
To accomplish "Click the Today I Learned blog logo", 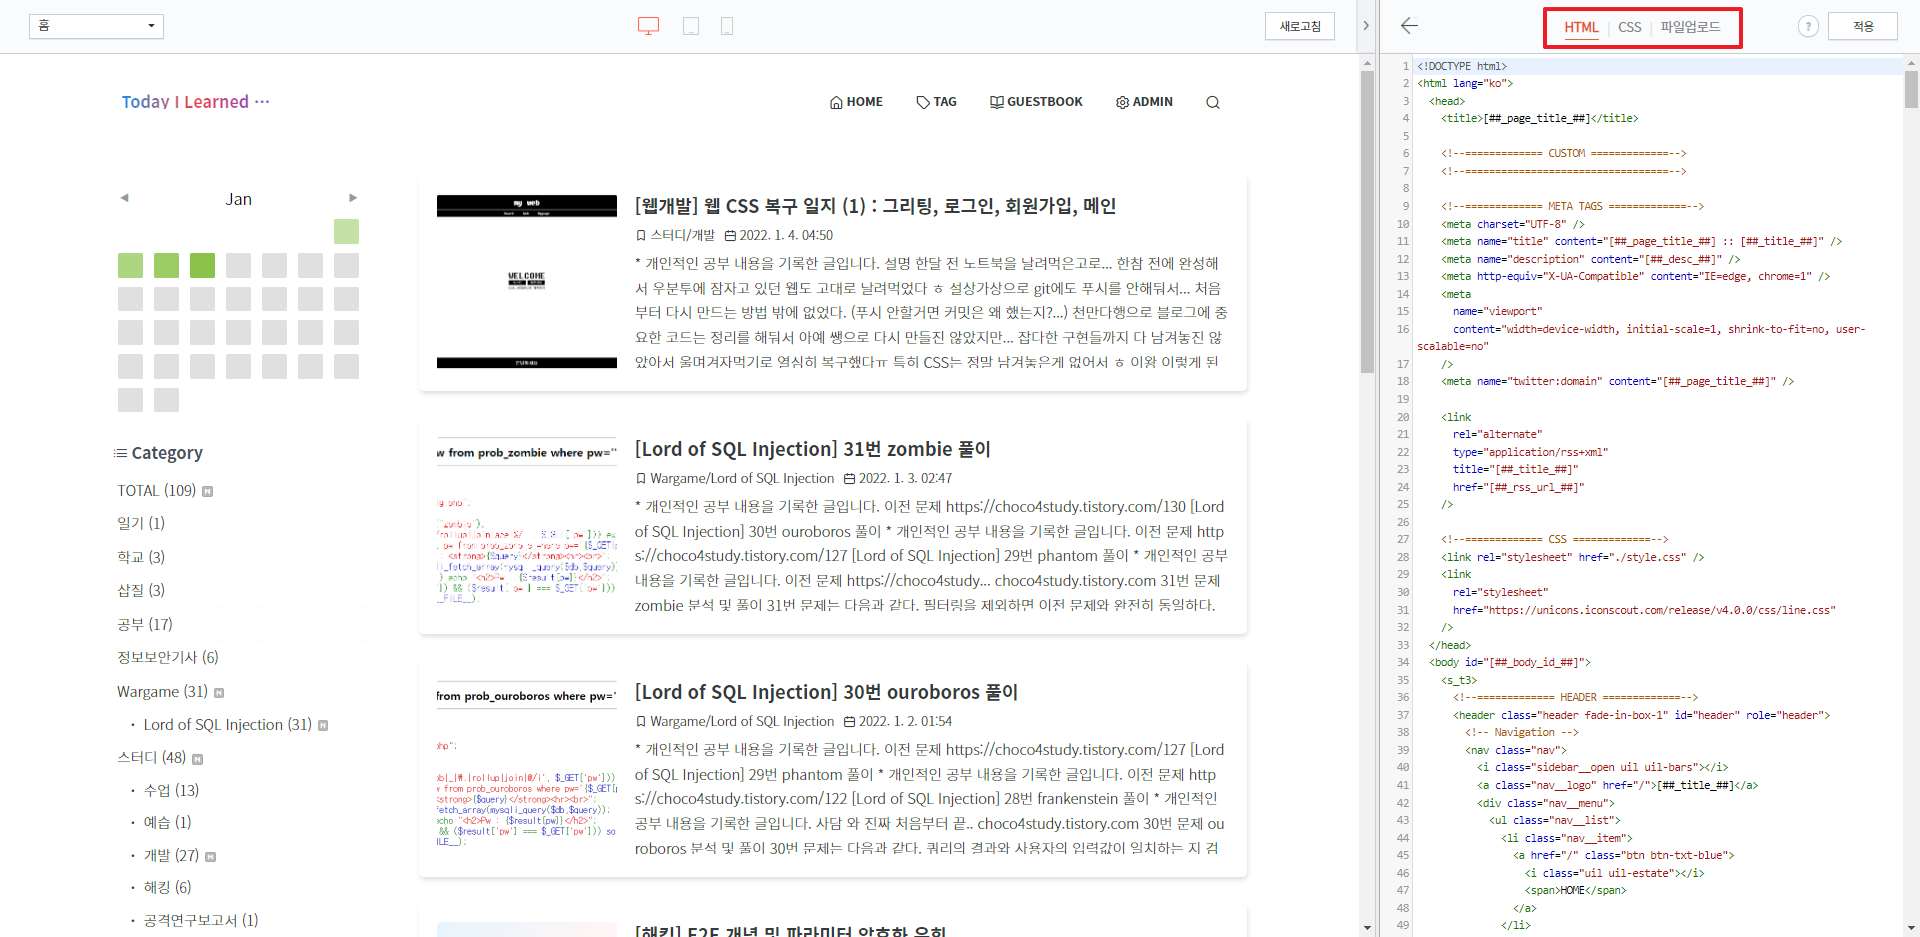I will 195,102.
